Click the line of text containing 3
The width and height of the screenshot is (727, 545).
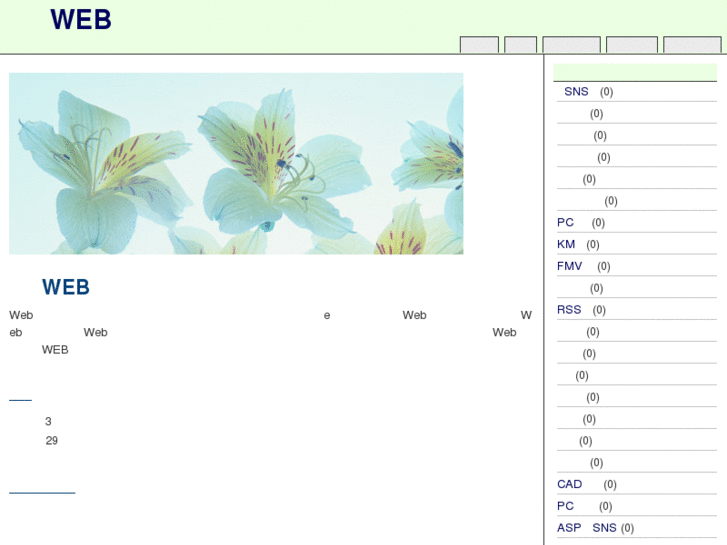(x=48, y=421)
